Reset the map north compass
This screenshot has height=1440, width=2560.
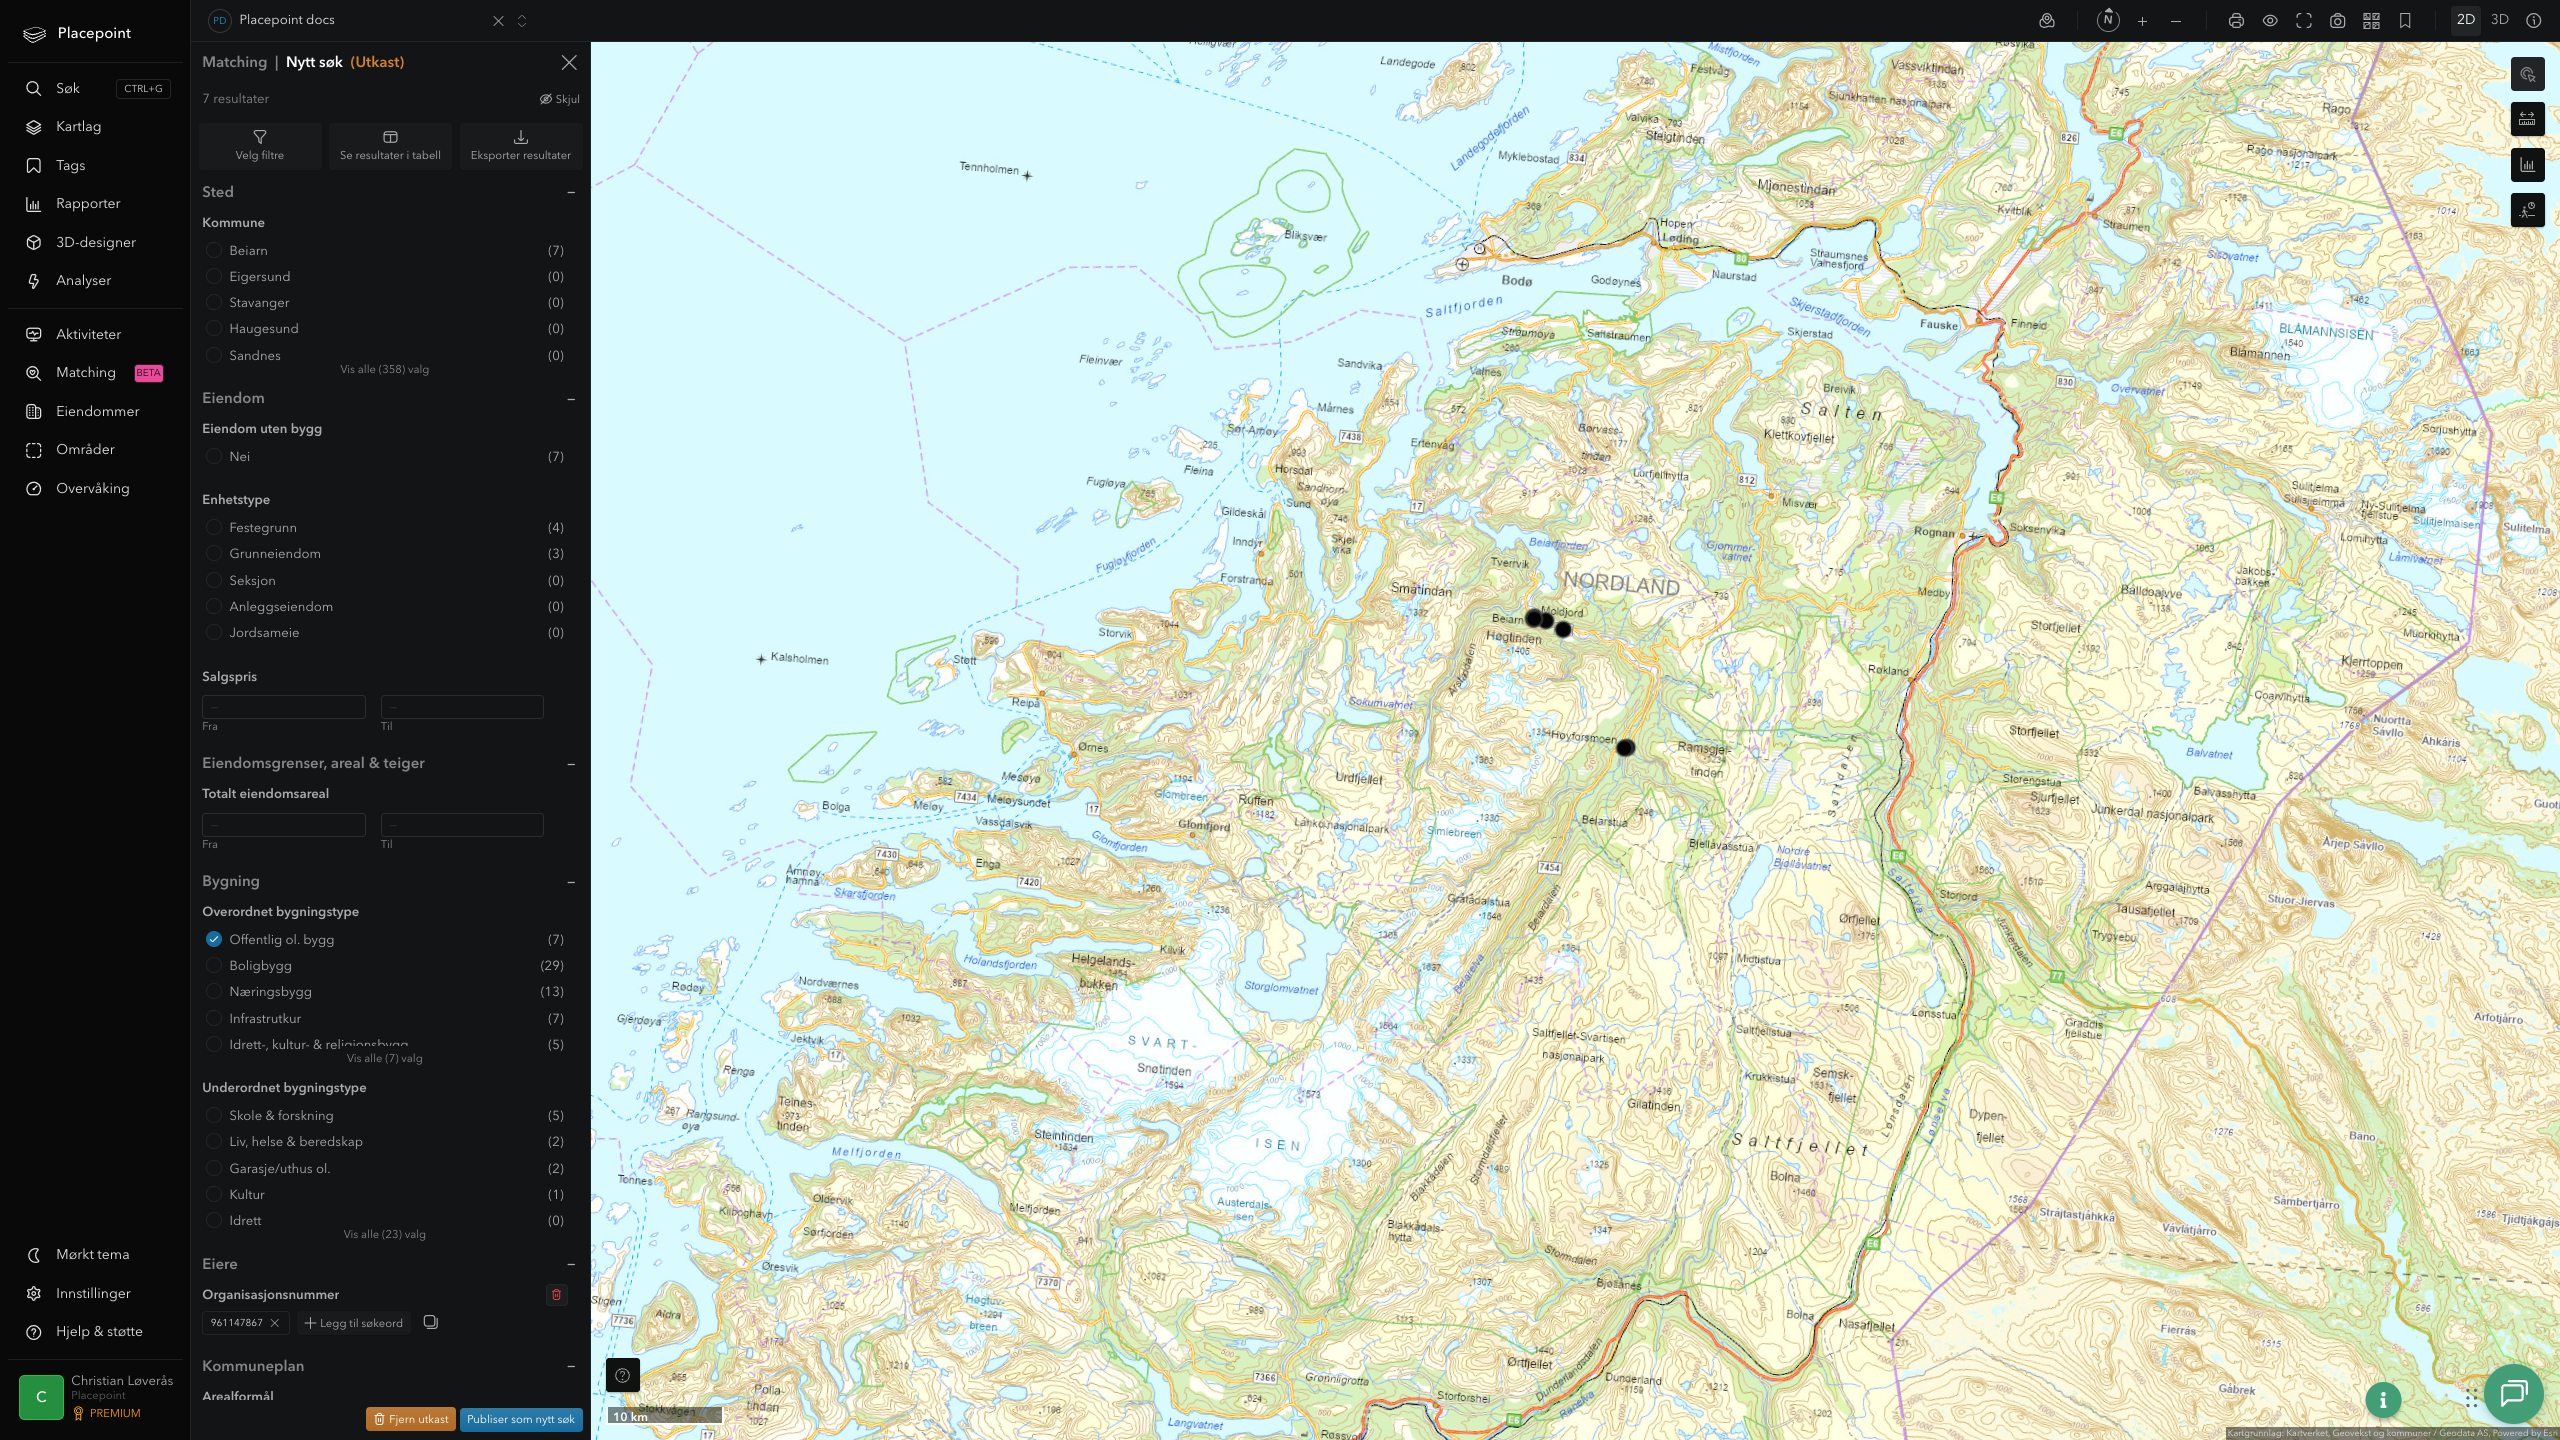pos(2108,20)
